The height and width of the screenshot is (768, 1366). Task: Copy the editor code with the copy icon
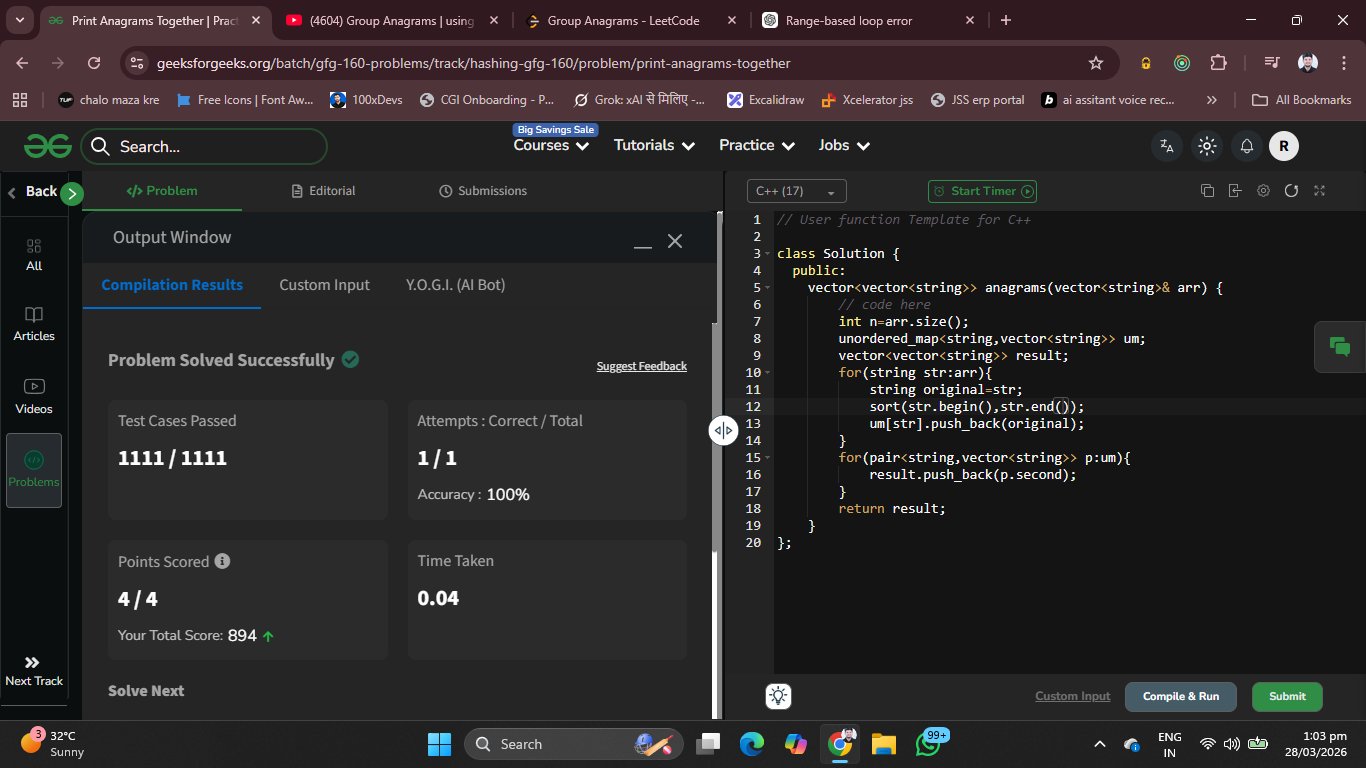(x=1207, y=191)
